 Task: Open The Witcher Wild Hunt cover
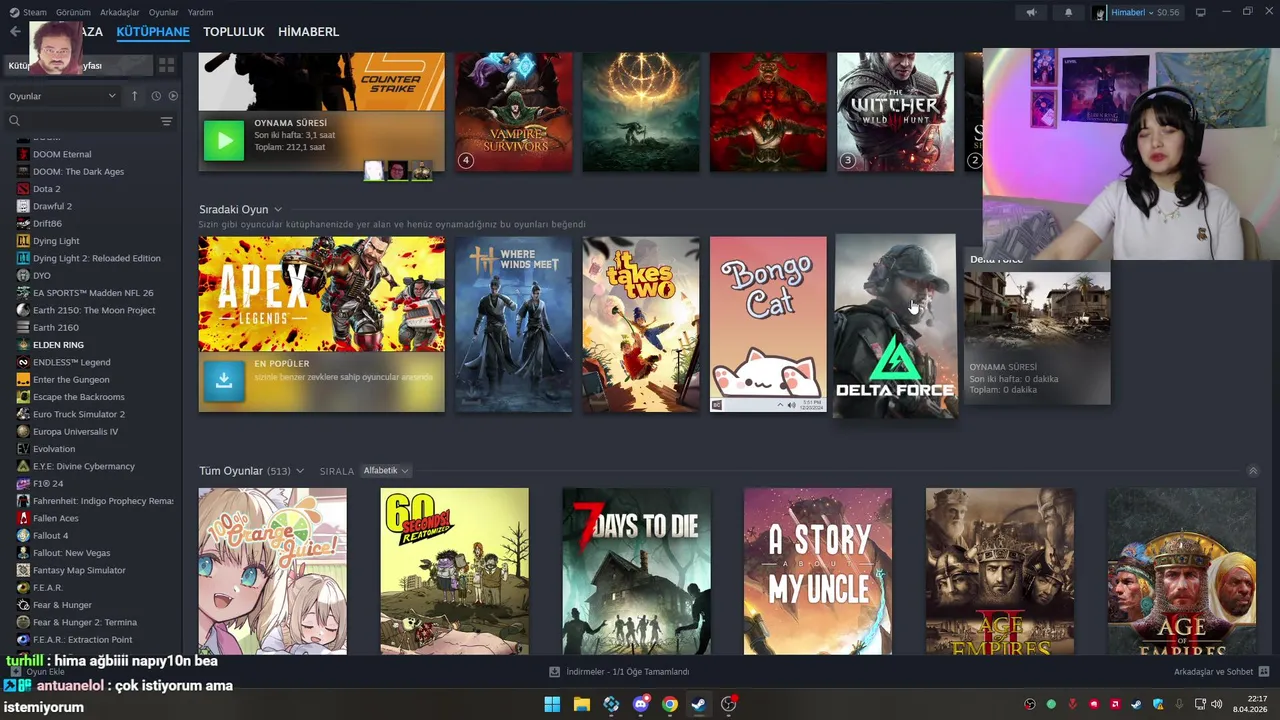tap(895, 112)
